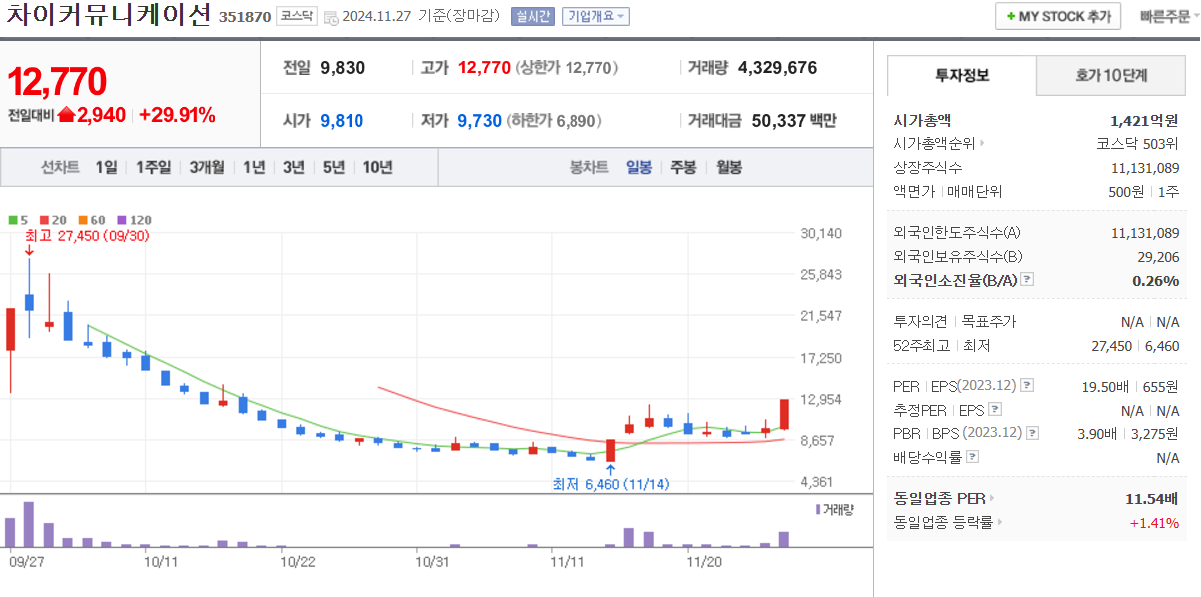The image size is (1201, 597).
Task: Select 1일 line chart period
Action: [106, 167]
